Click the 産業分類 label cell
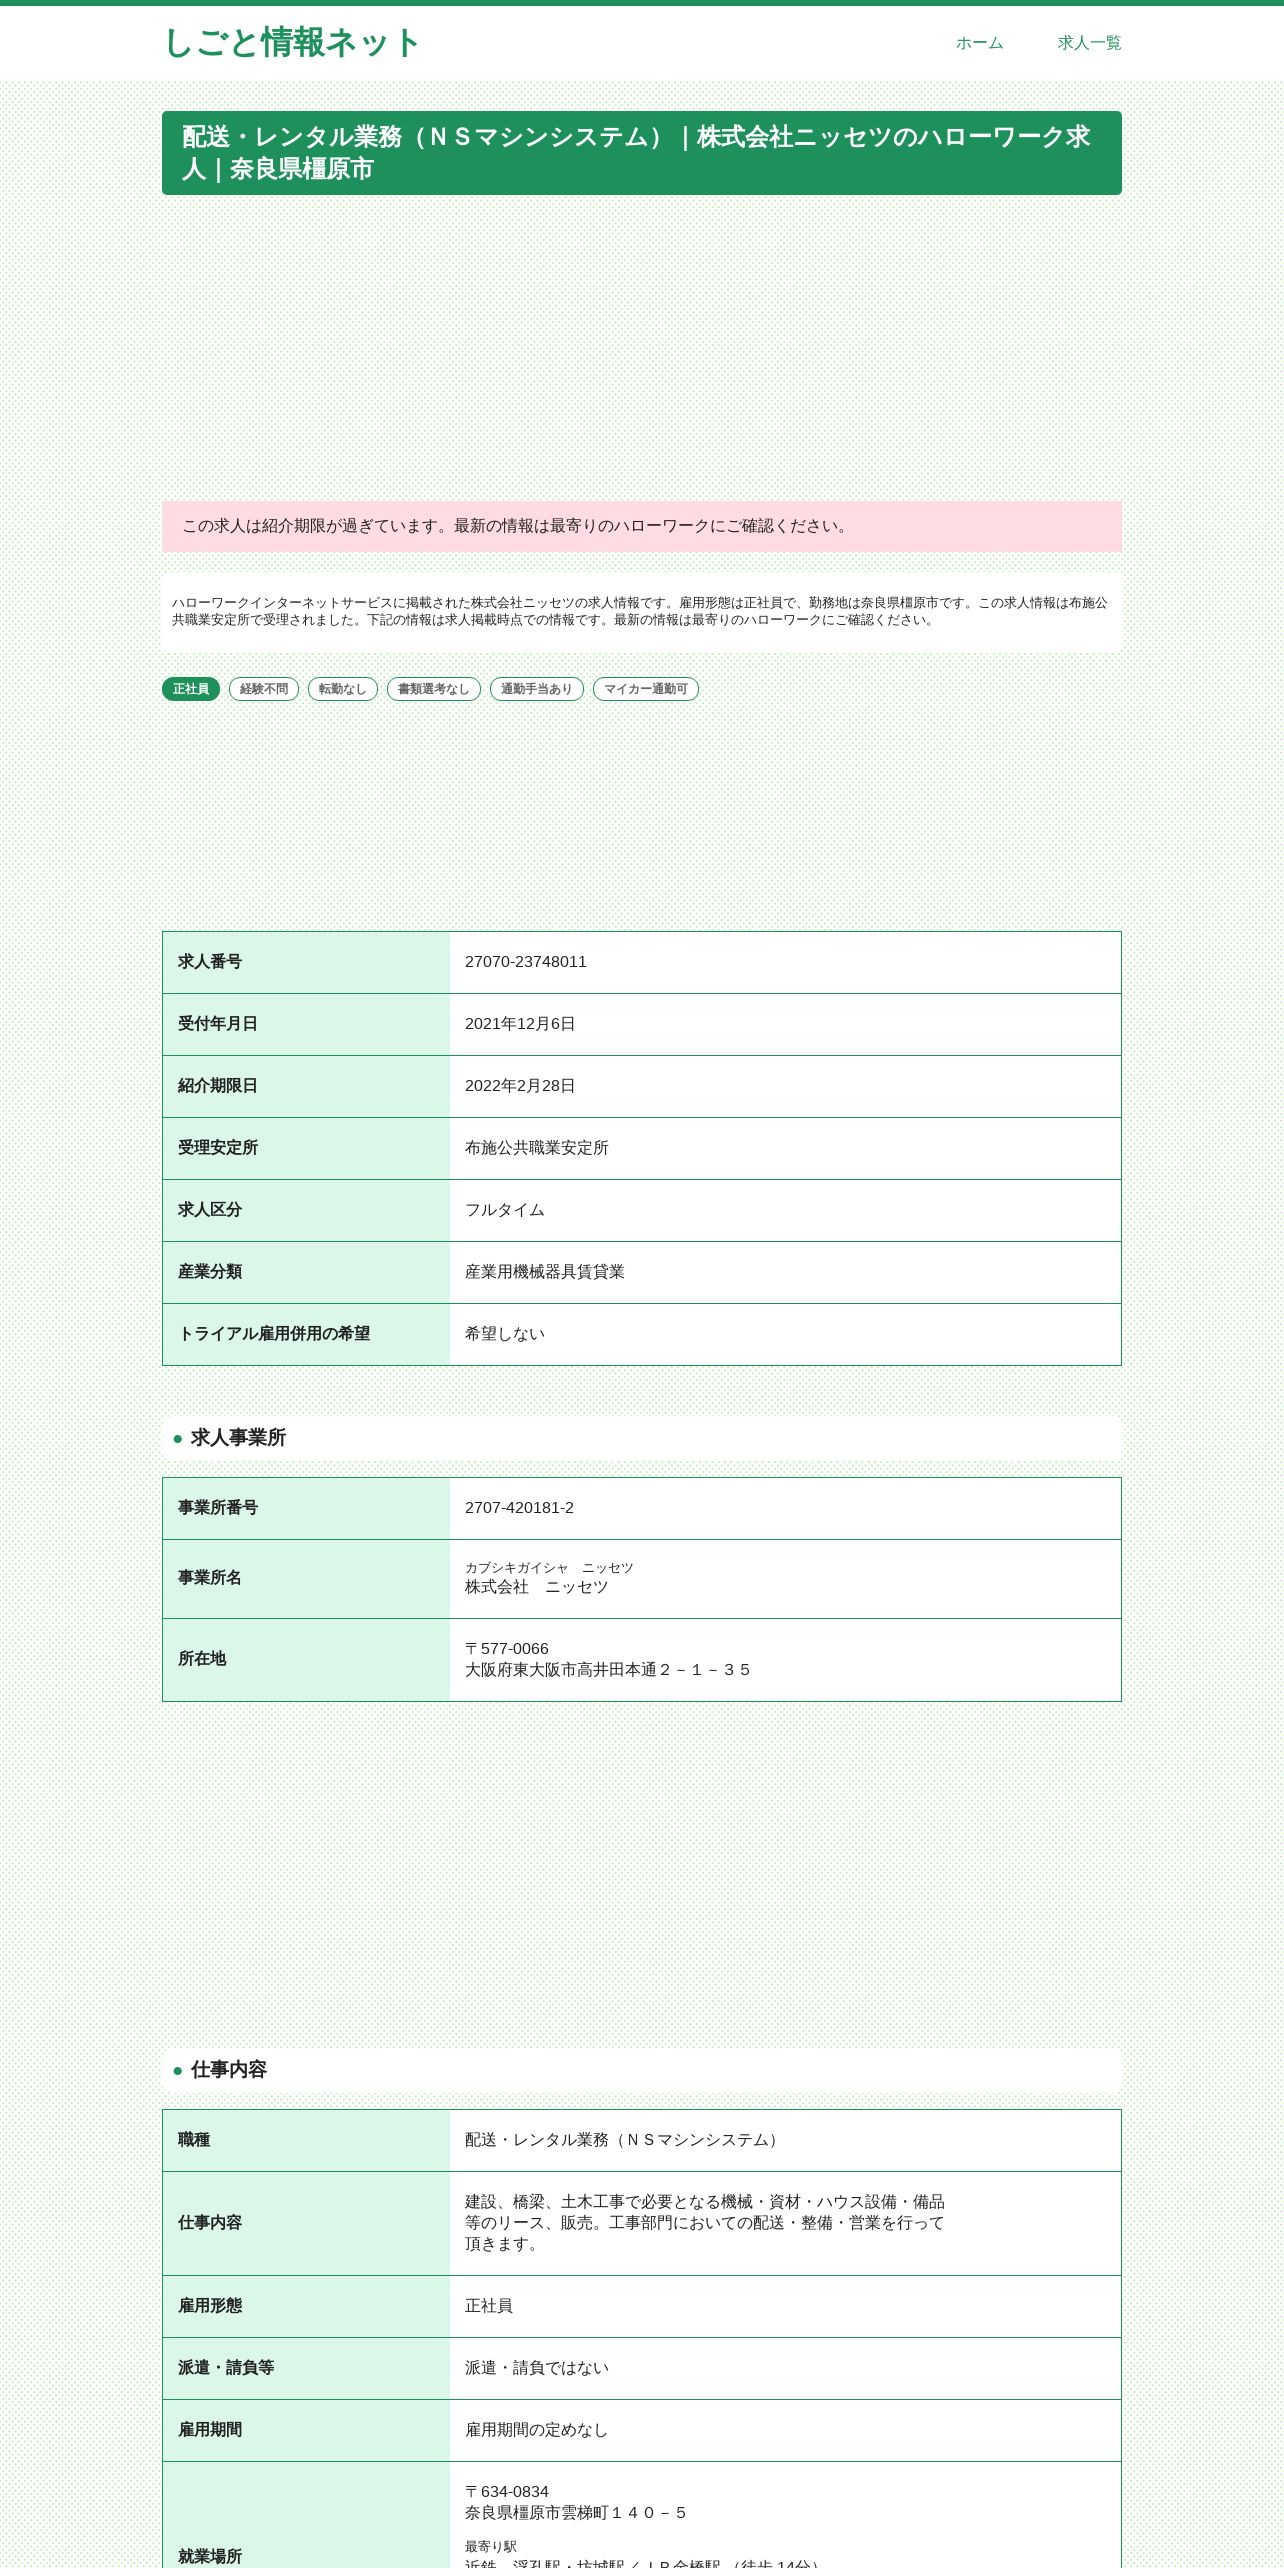 tap(306, 1272)
